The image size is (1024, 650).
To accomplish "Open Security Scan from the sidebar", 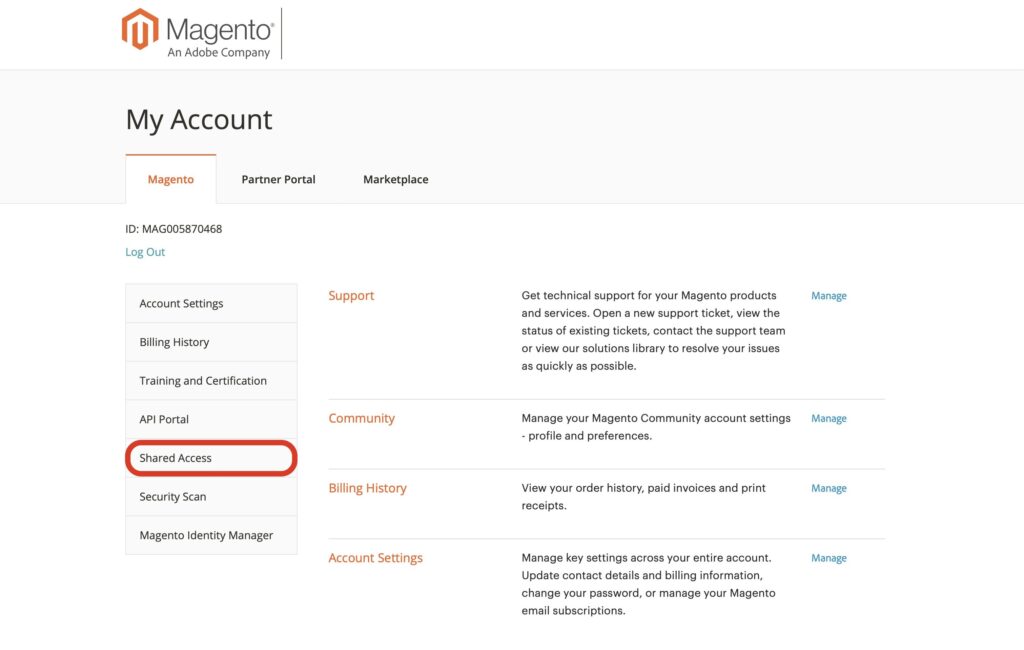I will point(172,496).
